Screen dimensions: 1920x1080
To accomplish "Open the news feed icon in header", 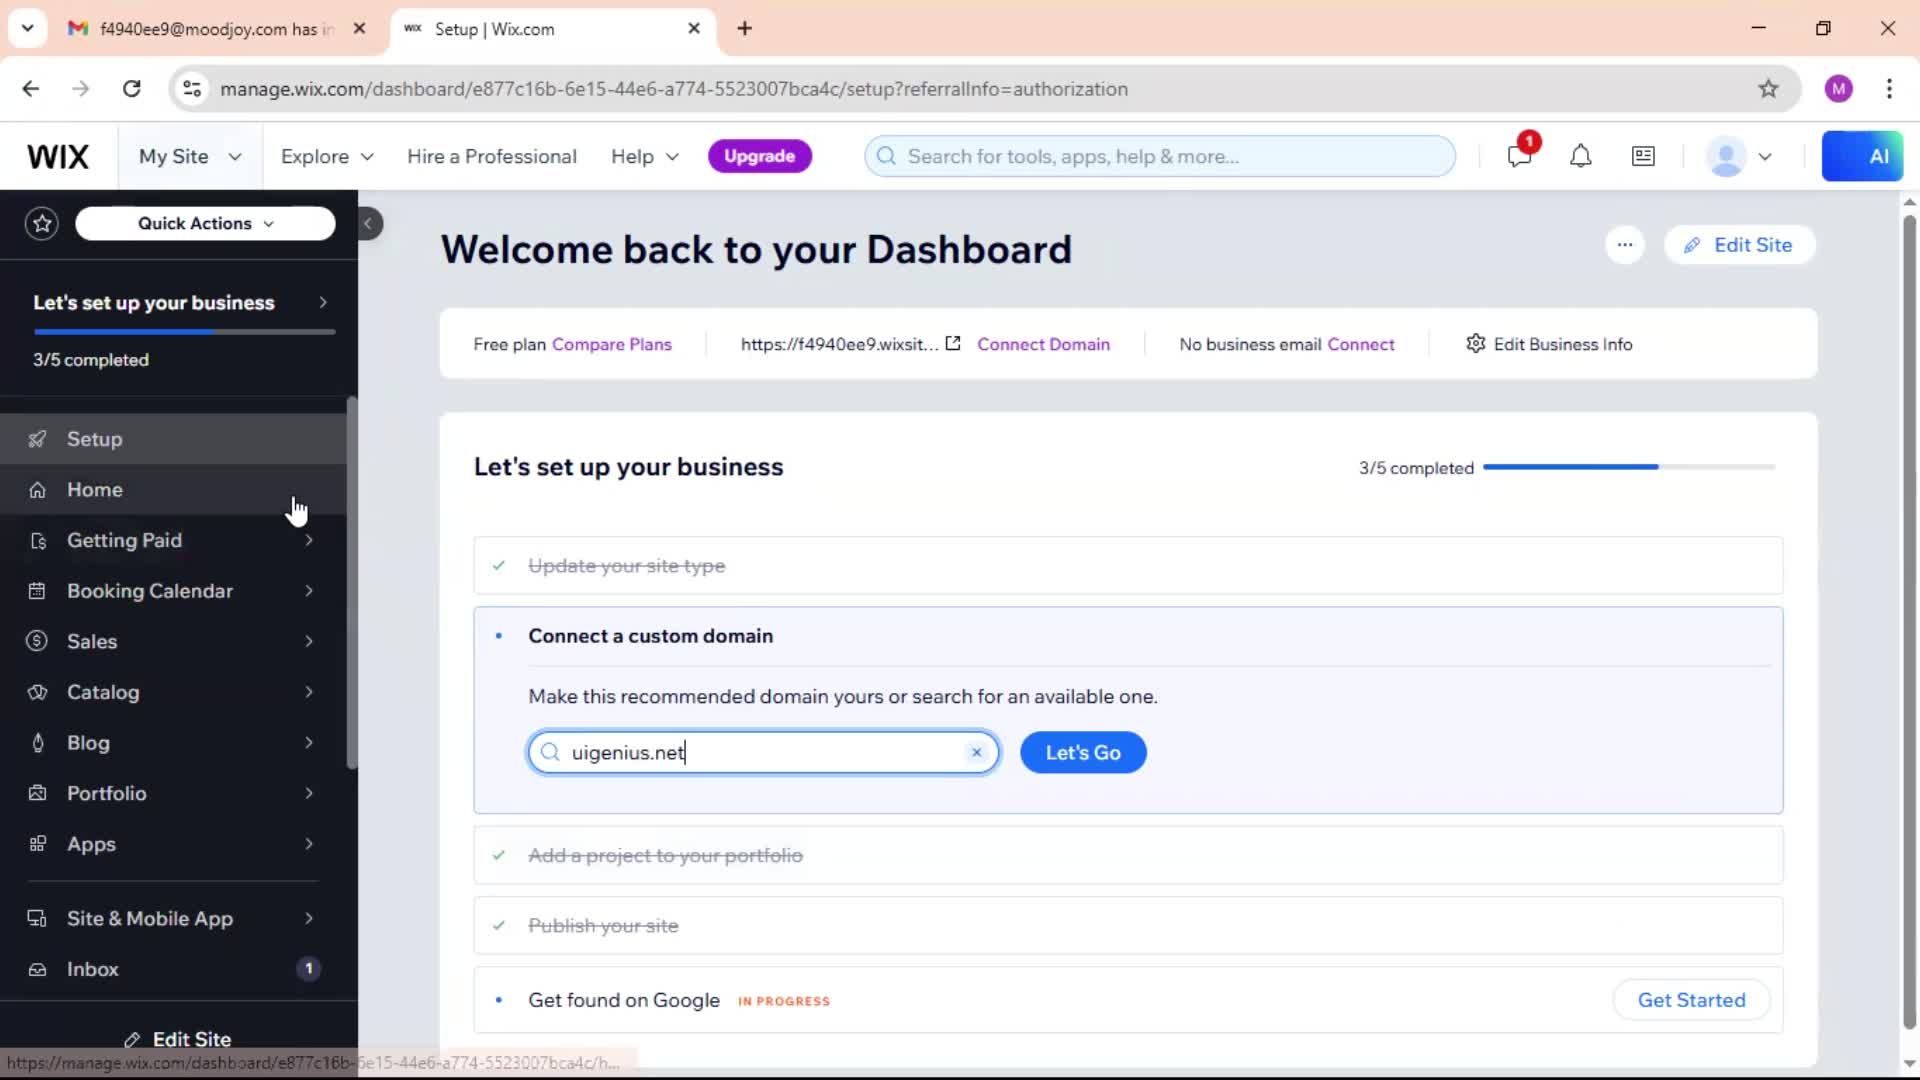I will 1643,156.
